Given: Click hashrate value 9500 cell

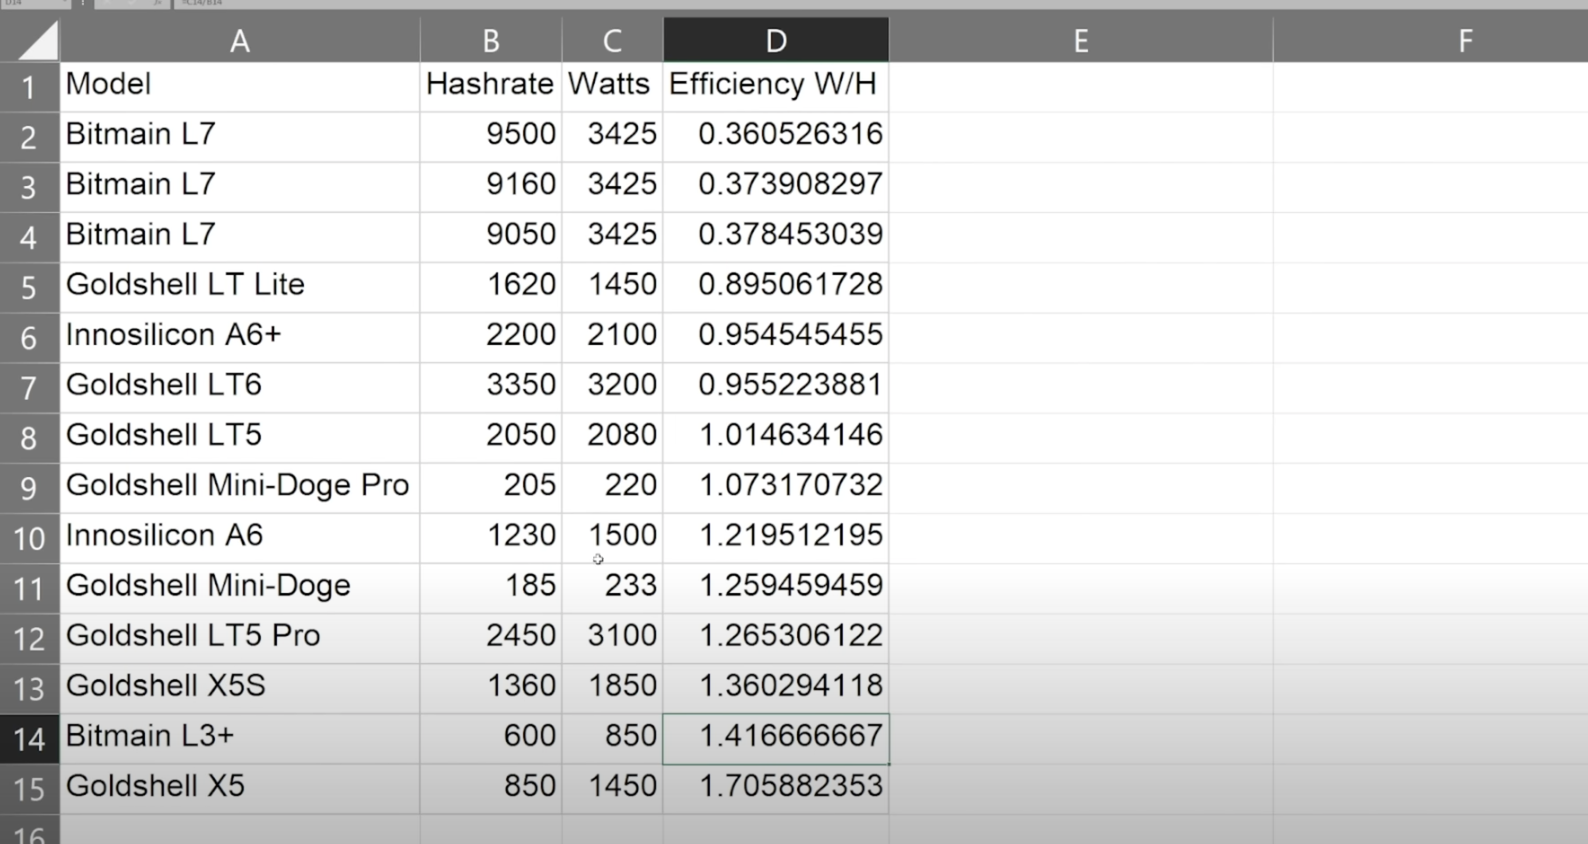Looking at the screenshot, I should point(490,135).
